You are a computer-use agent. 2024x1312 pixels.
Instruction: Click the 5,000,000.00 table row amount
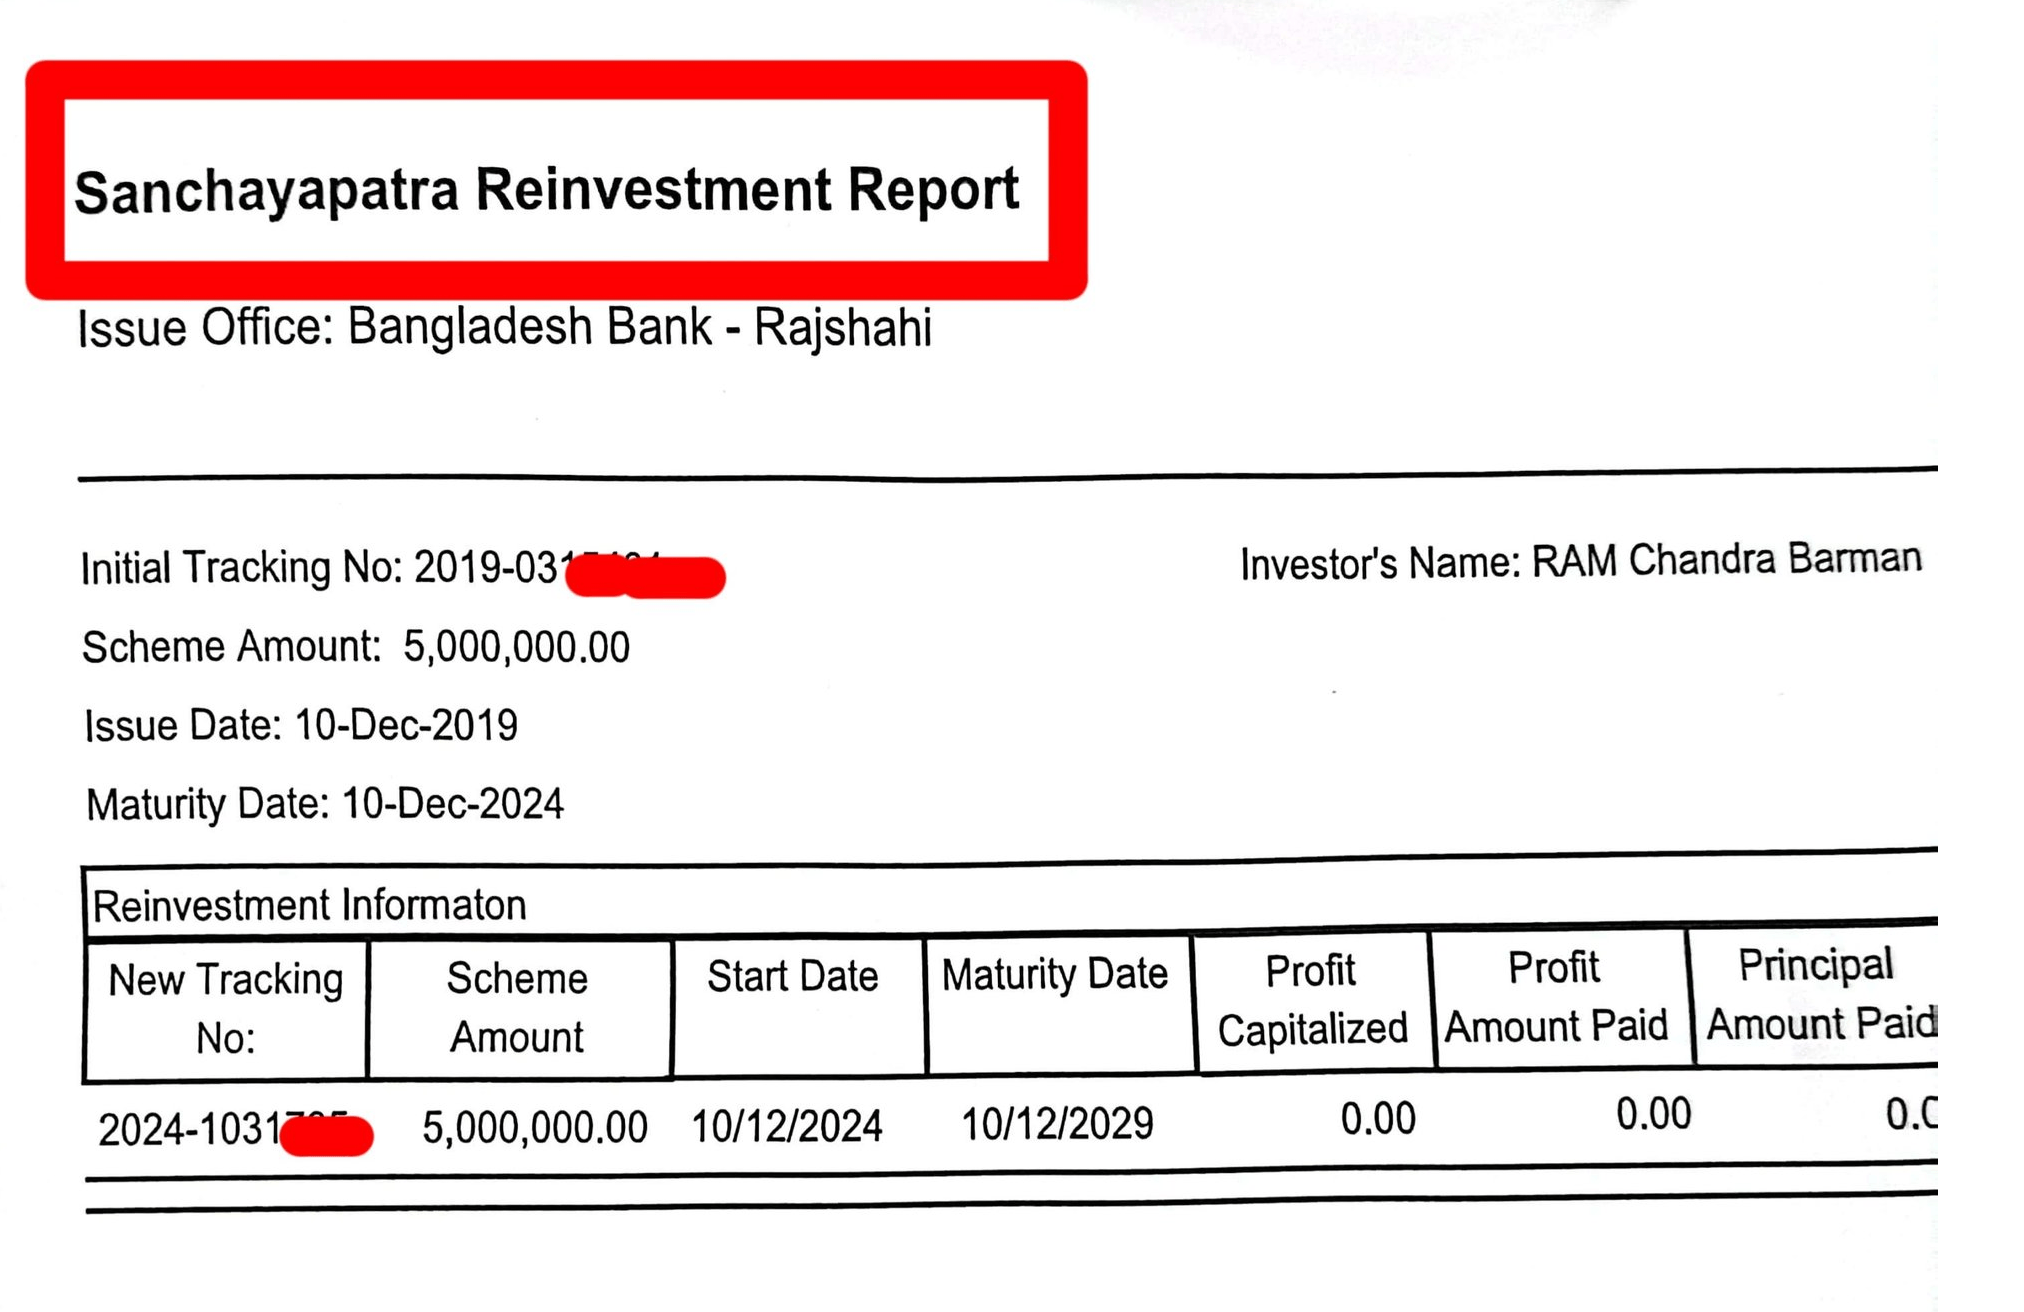[535, 1127]
